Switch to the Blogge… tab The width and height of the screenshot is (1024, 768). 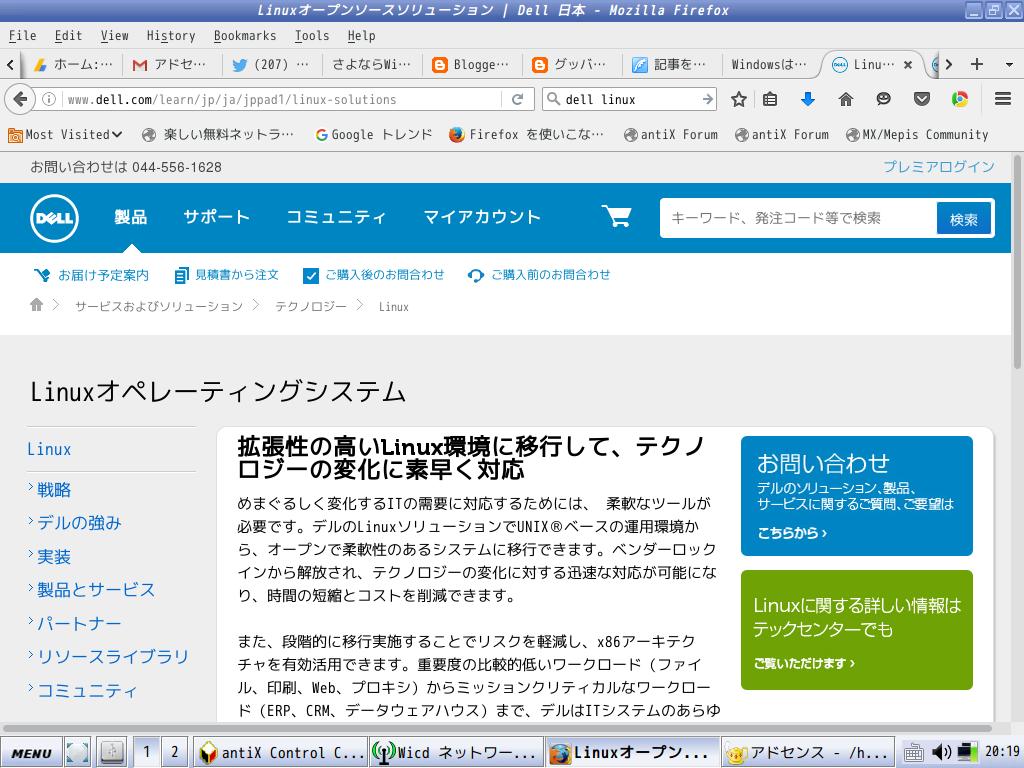[472, 64]
